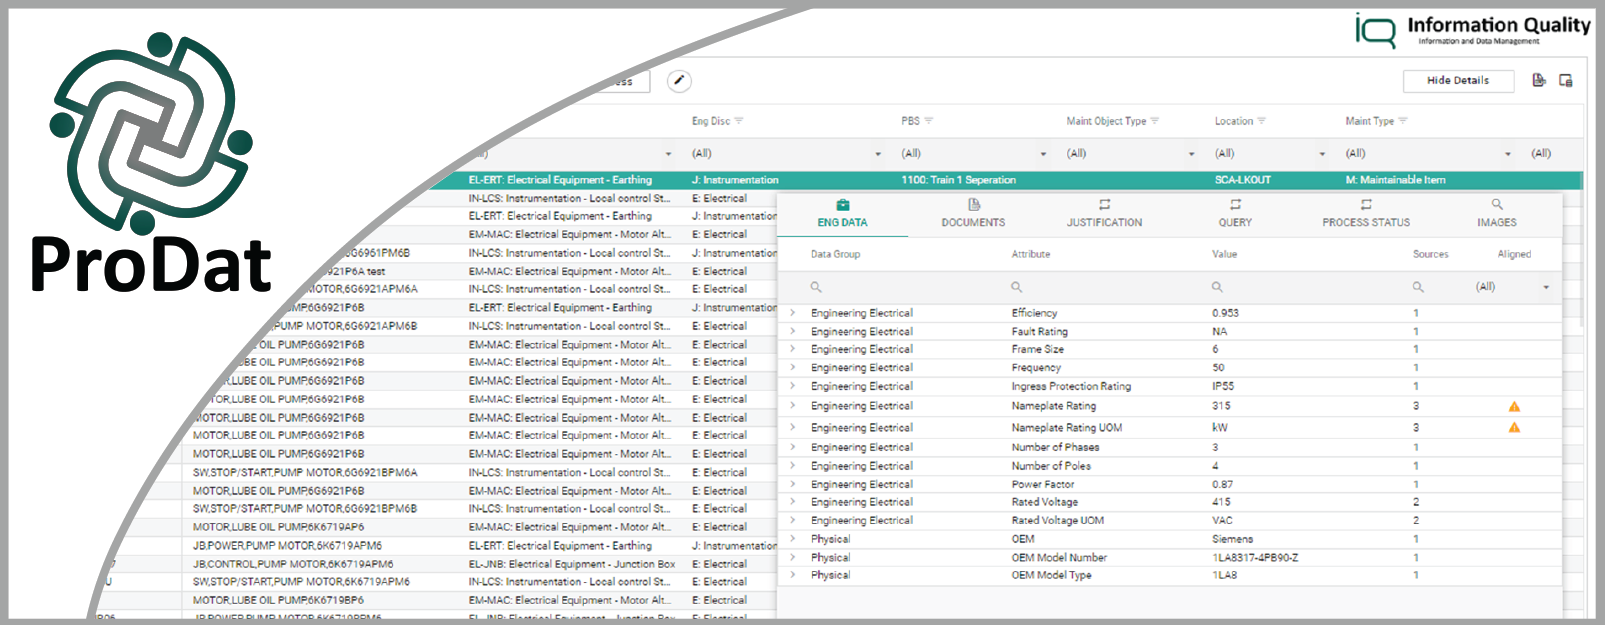
Task: Click the export document icon beside Hide Details
Action: pos(1539,80)
